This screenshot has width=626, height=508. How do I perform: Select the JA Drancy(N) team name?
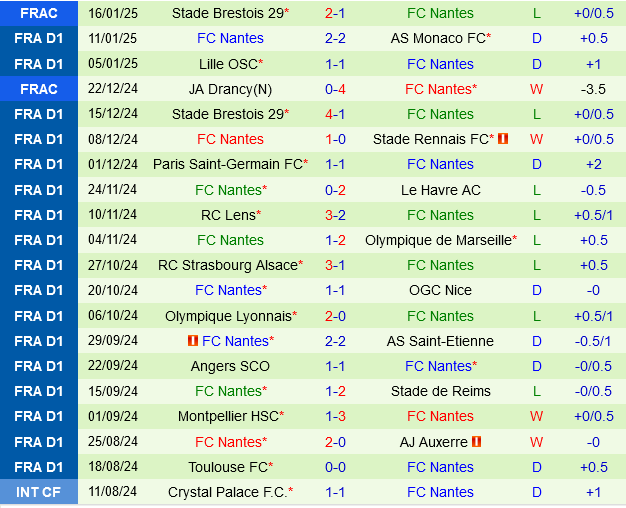[230, 89]
